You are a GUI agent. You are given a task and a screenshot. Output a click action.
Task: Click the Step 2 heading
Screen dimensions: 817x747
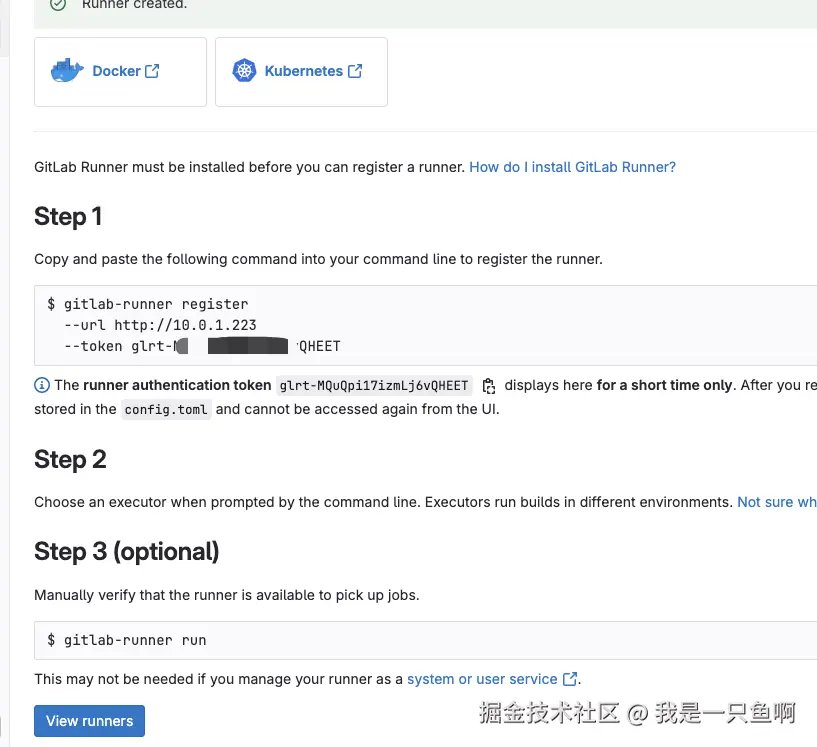(x=70, y=459)
